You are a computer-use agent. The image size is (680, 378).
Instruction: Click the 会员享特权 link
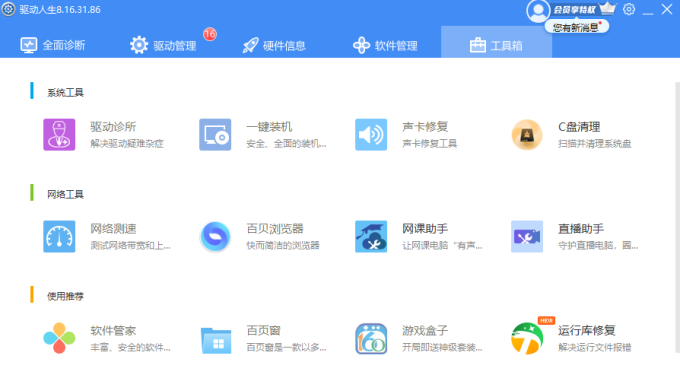pos(574,10)
